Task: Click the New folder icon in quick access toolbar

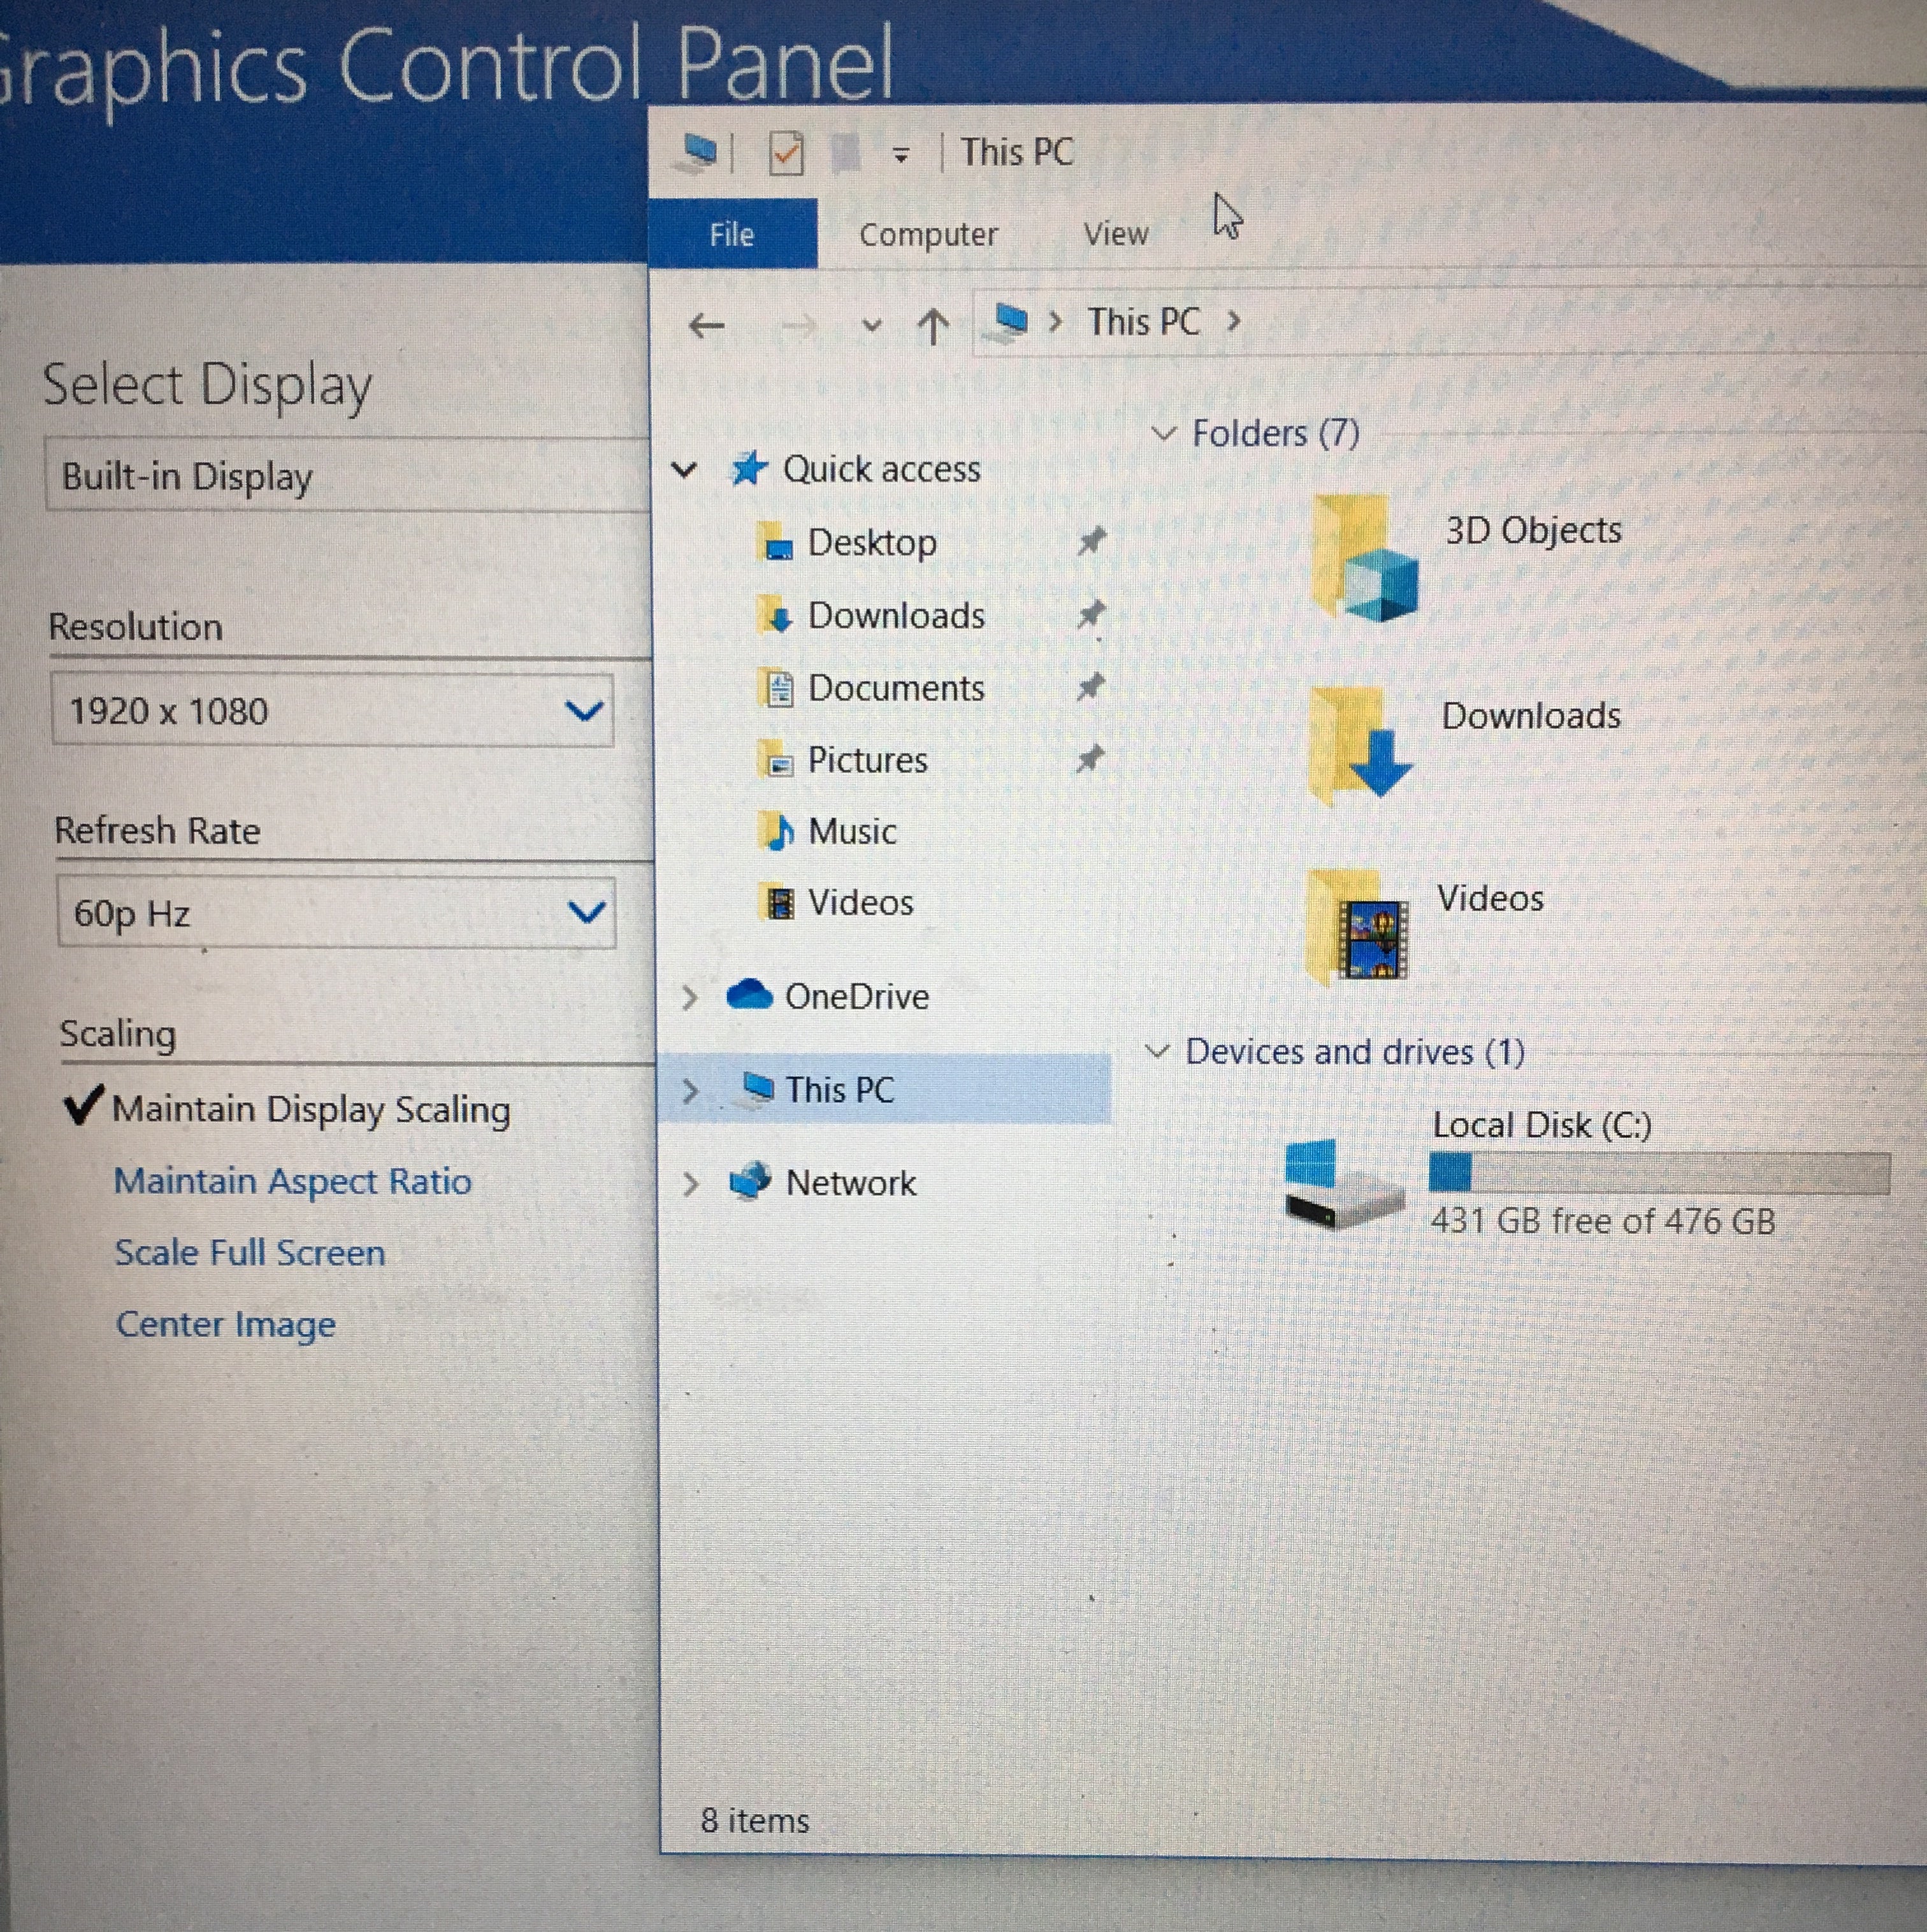Action: click(846, 153)
